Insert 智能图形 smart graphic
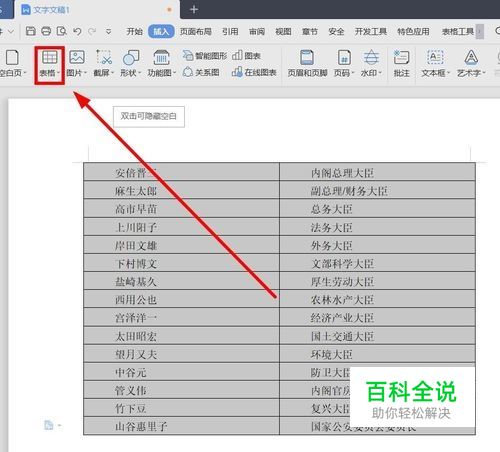 click(205, 56)
